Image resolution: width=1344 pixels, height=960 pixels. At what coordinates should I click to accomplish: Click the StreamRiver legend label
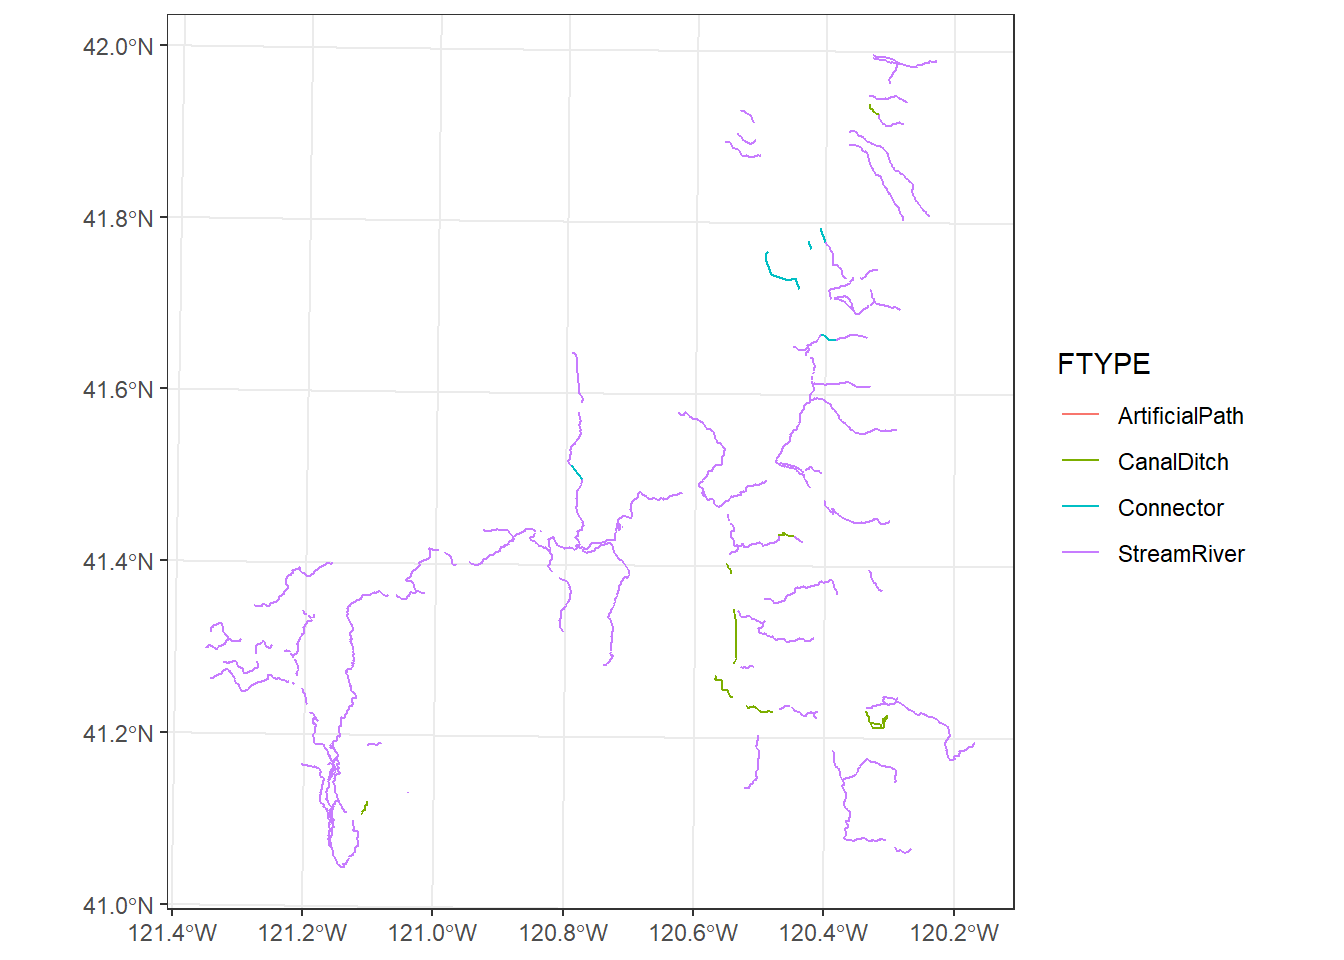click(1181, 554)
